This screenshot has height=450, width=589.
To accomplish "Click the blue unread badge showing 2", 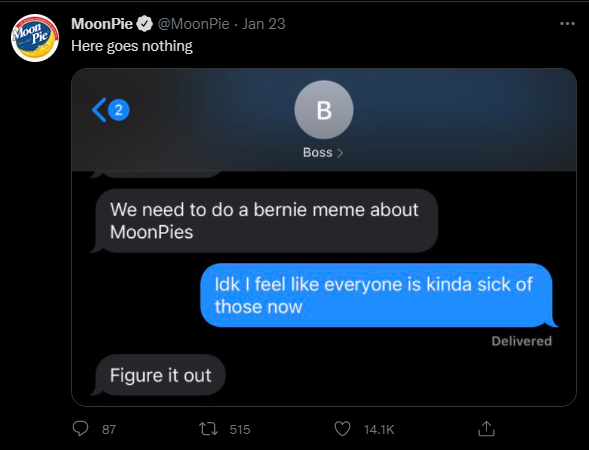I will pos(119,110).
